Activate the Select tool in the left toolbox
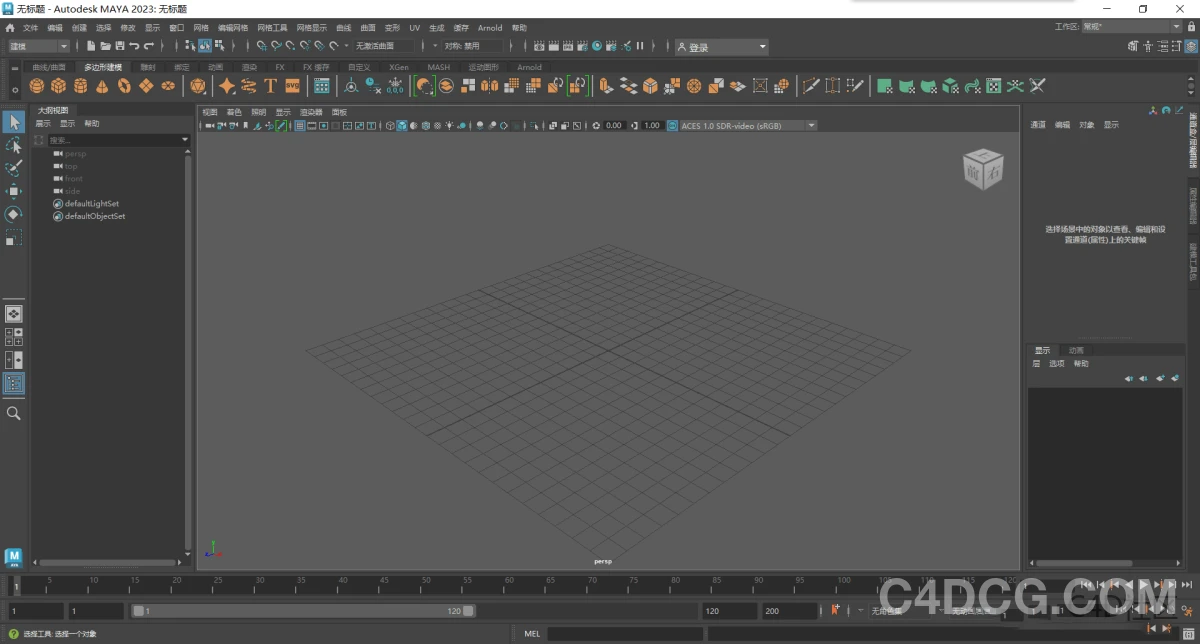Viewport: 1200px width, 644px height. click(14, 122)
